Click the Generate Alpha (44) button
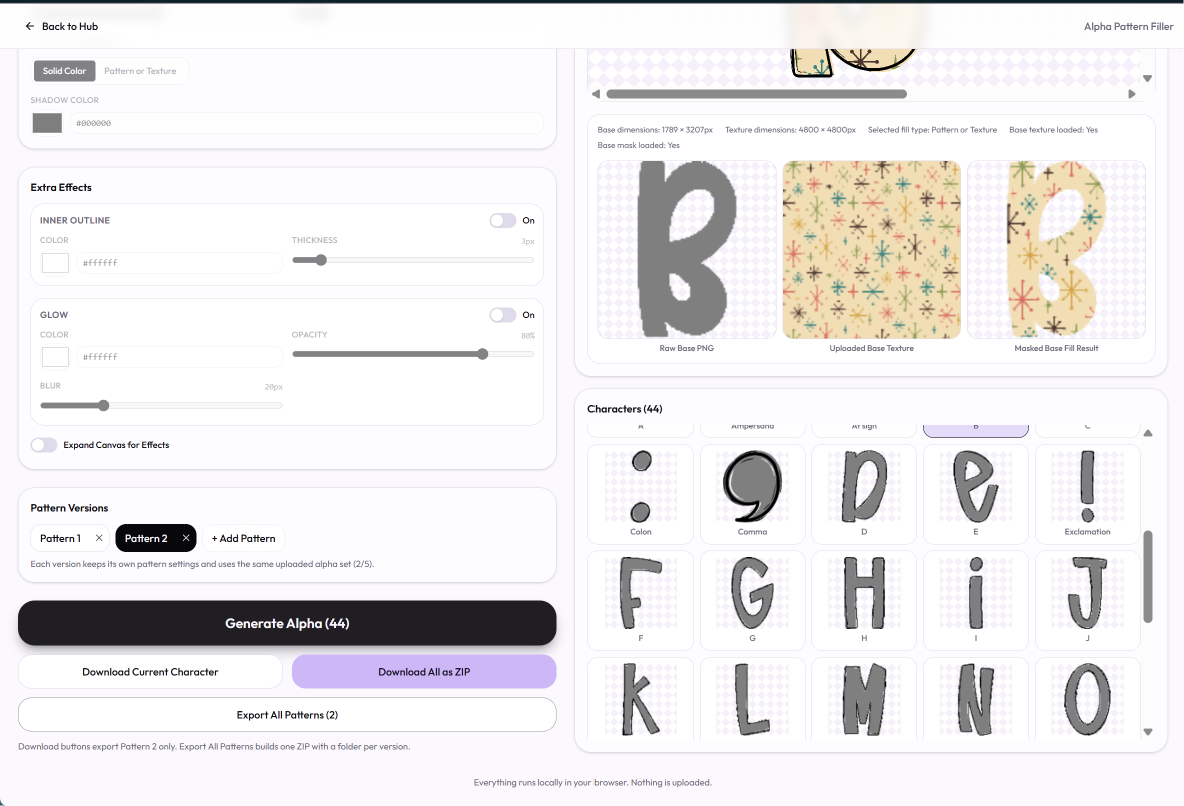 (287, 623)
